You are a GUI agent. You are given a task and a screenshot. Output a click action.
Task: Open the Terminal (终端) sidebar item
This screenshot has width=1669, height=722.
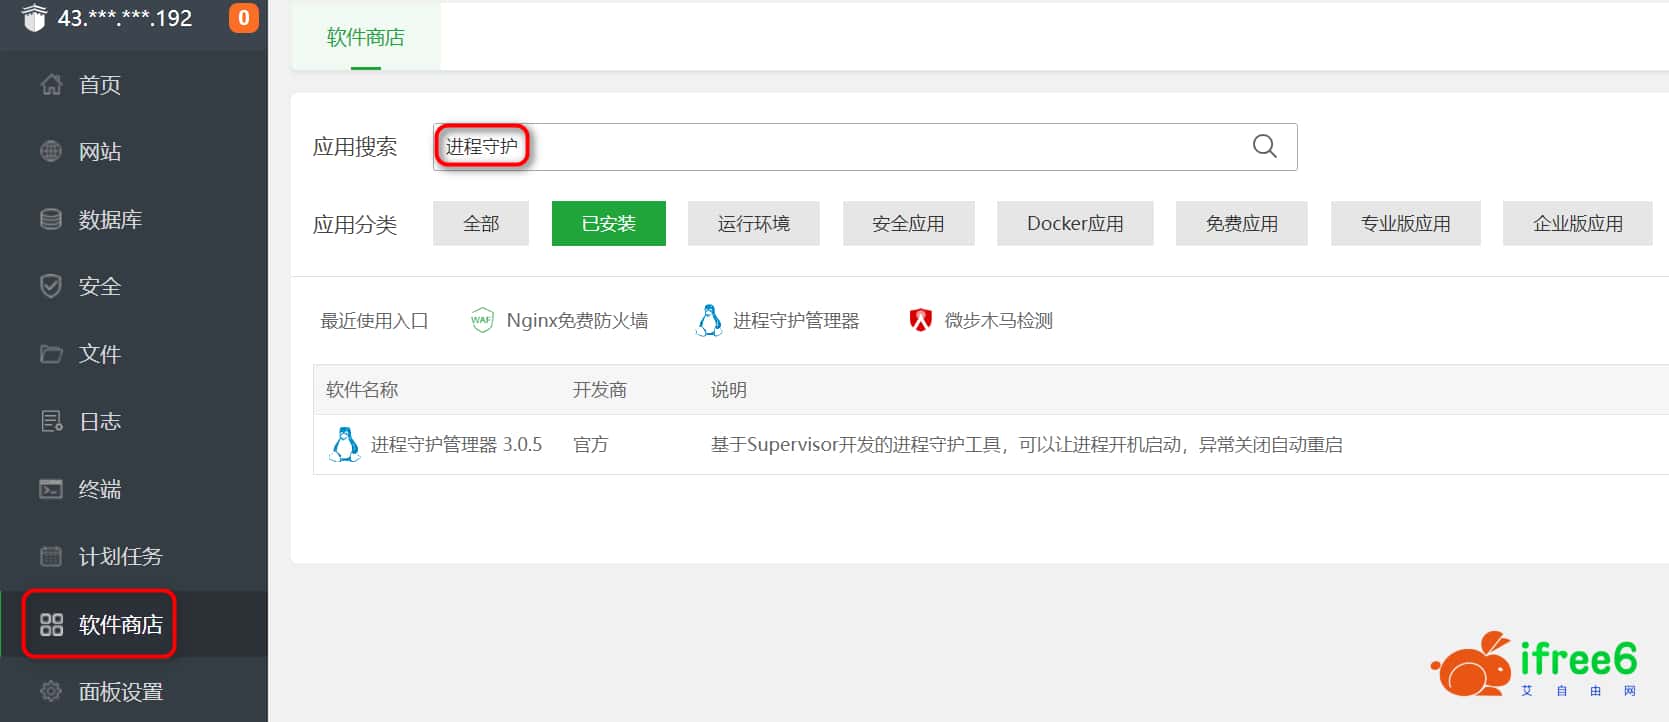point(99,489)
